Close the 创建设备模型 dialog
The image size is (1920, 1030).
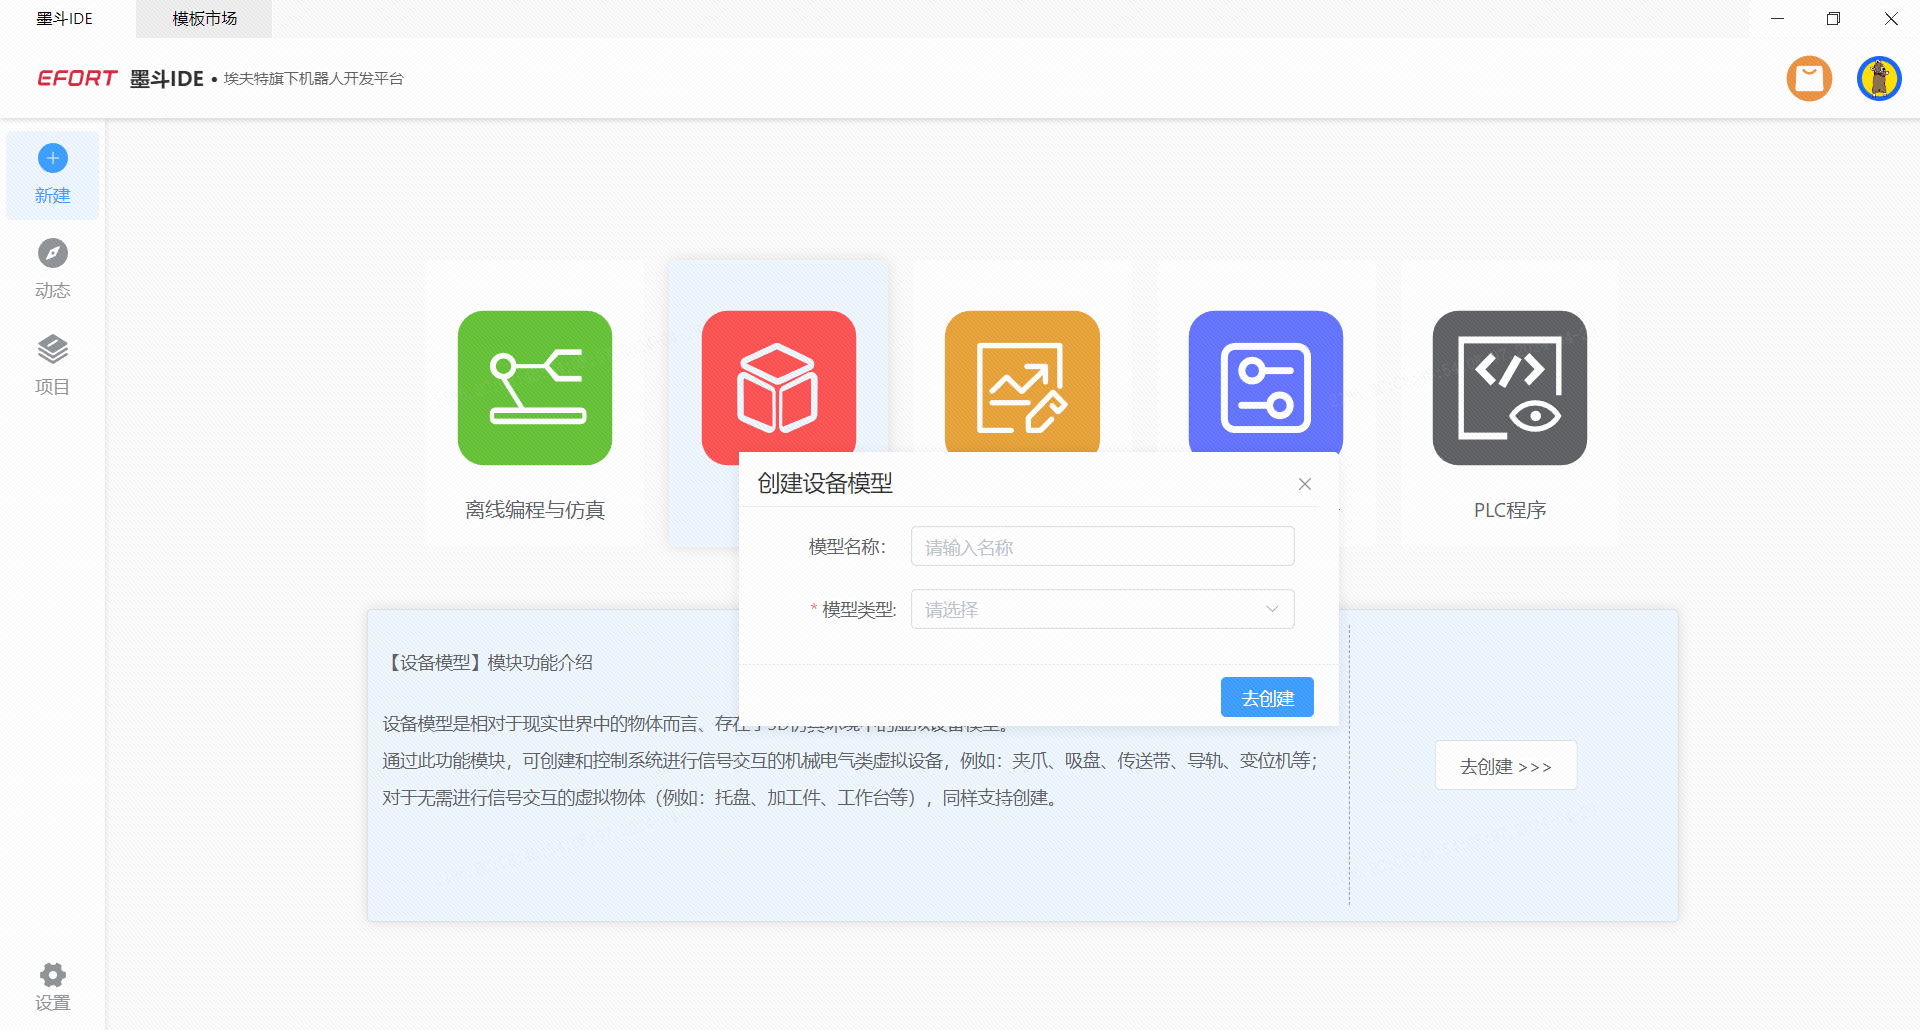pos(1304,484)
